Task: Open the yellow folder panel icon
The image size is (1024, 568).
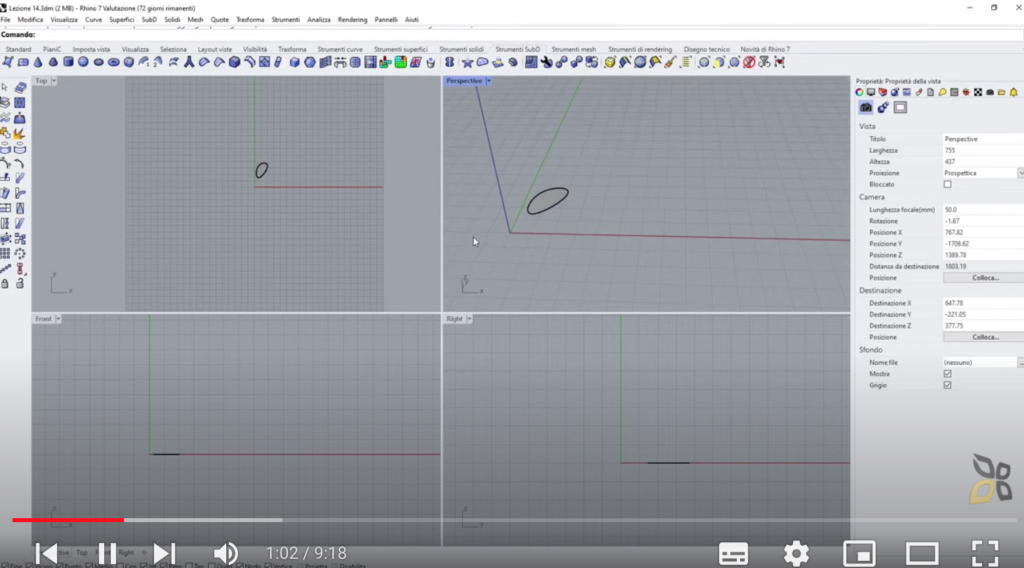Action: (x=1002, y=93)
